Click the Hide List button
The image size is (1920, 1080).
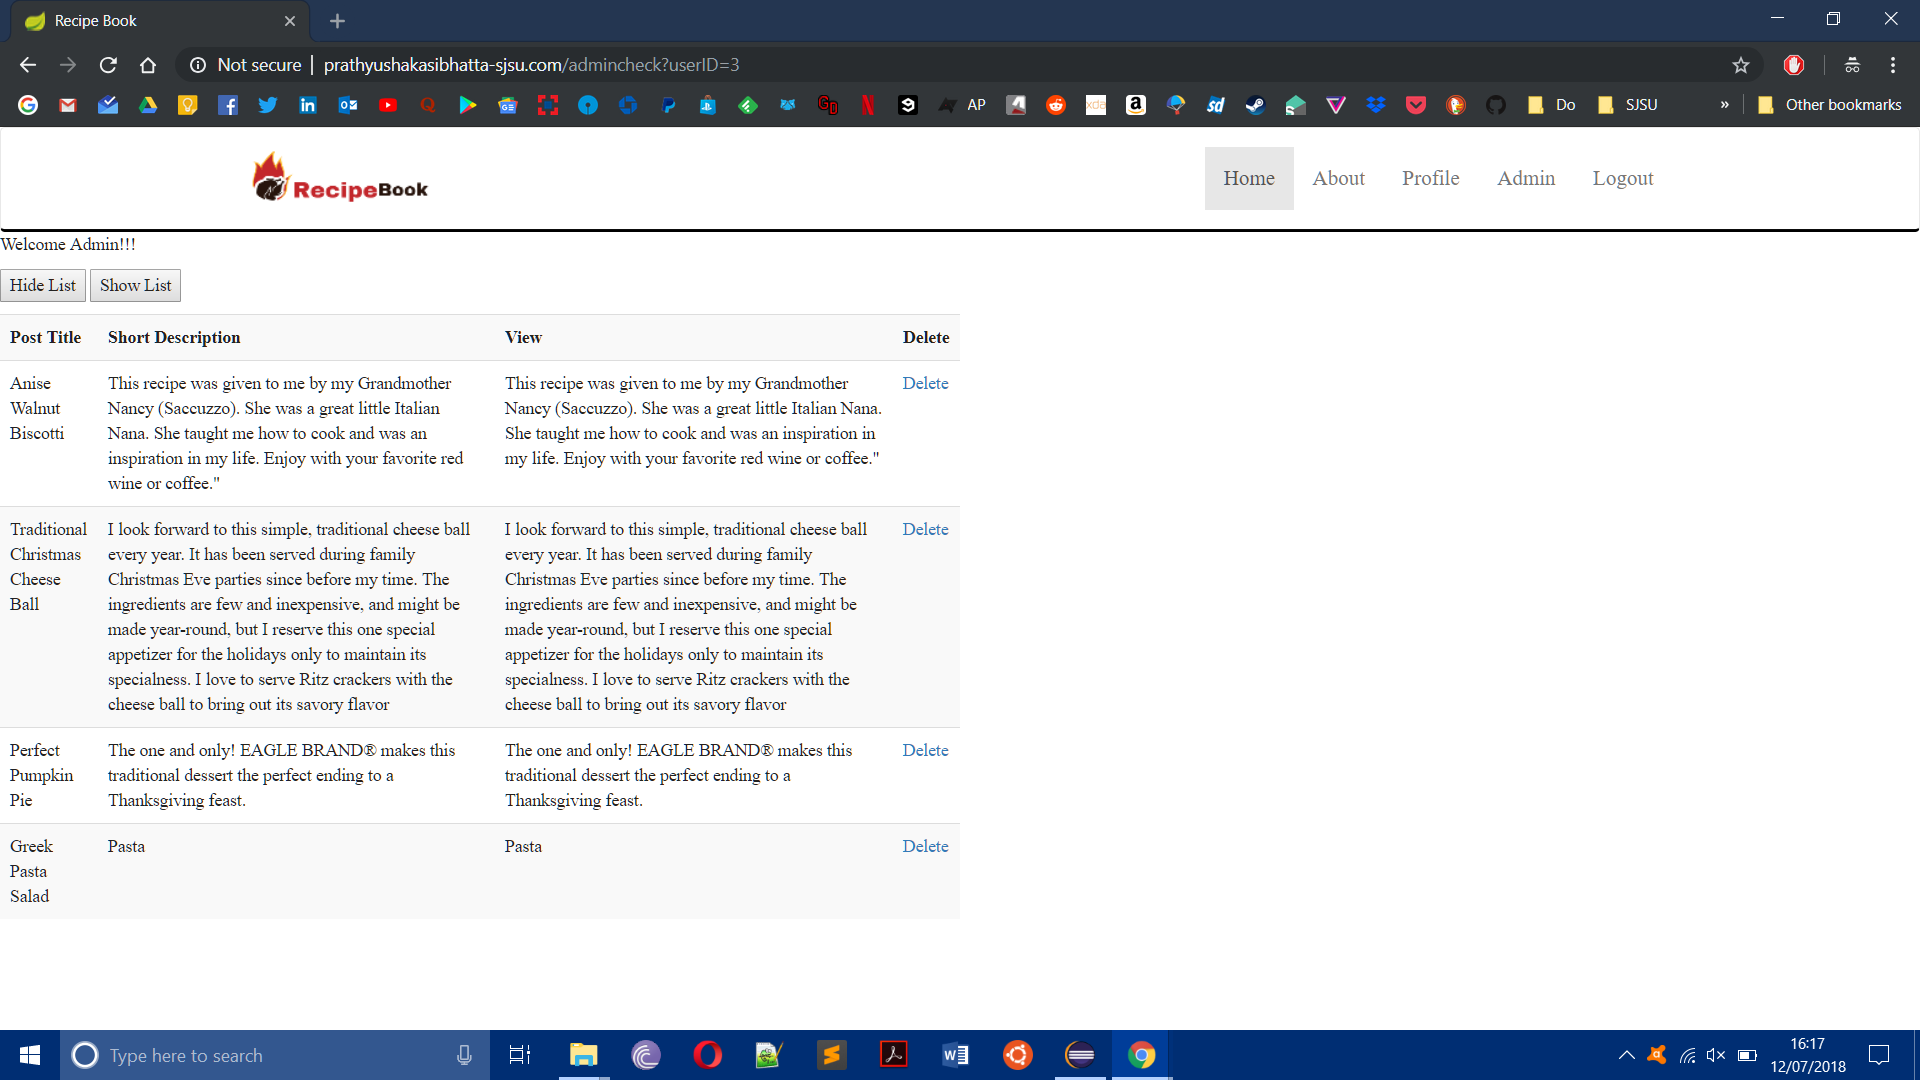(x=43, y=285)
